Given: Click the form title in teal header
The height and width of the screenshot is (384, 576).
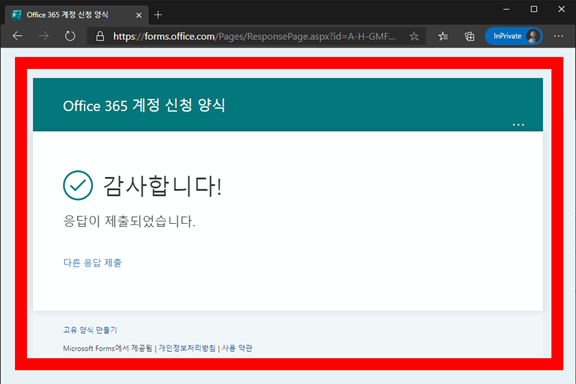Looking at the screenshot, I should click(x=144, y=106).
